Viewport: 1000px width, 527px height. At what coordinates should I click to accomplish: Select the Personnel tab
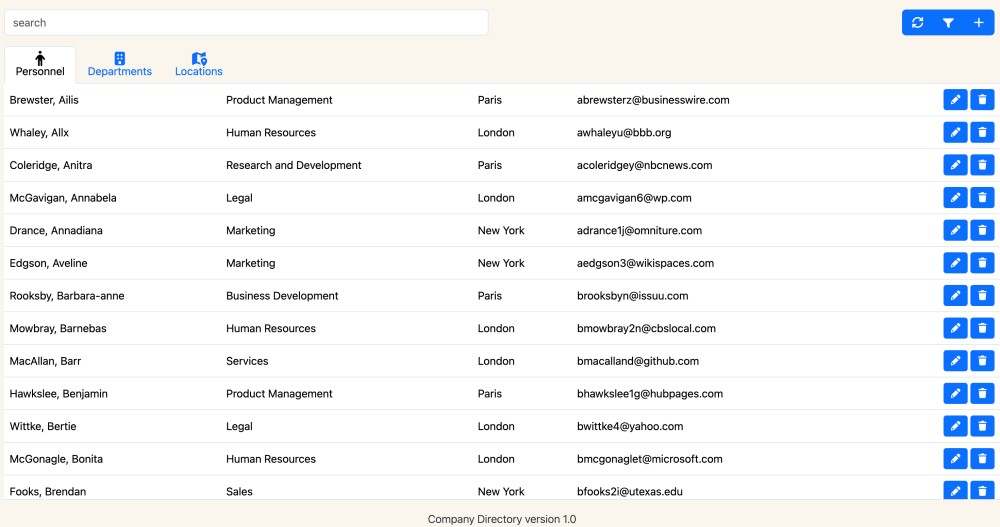click(x=40, y=65)
